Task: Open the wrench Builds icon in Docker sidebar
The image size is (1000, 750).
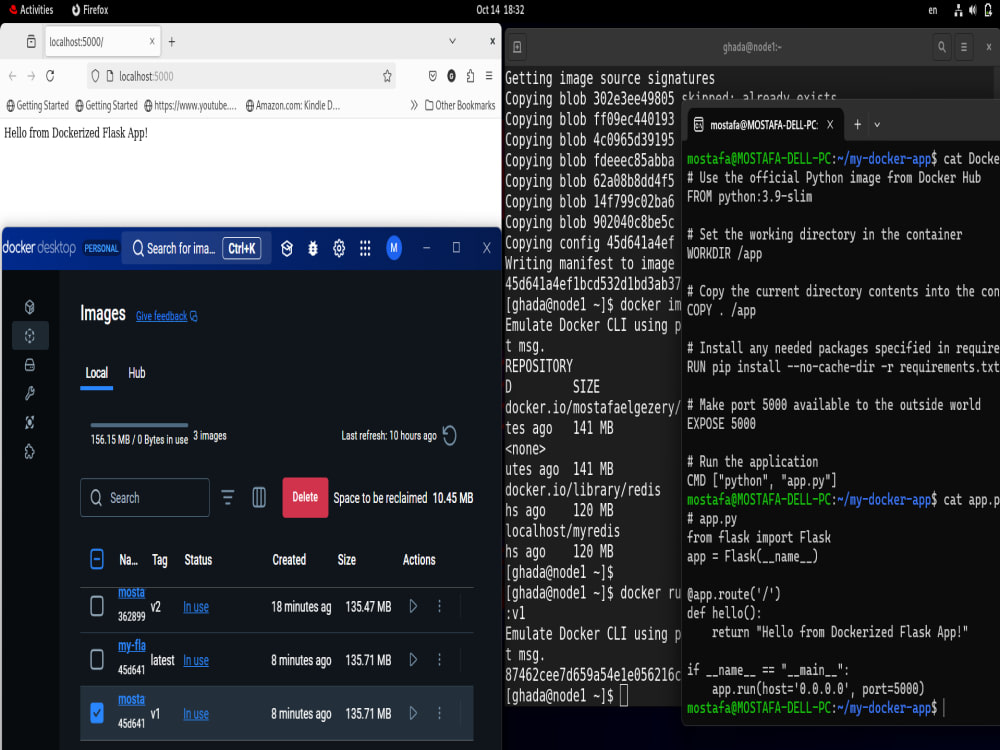Action: pyautogui.click(x=29, y=393)
